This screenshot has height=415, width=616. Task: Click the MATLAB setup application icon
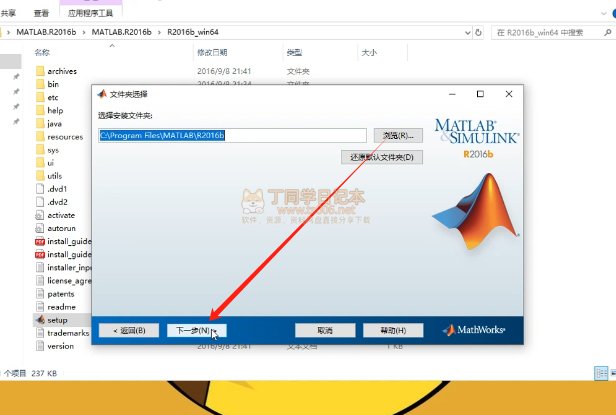(x=40, y=320)
